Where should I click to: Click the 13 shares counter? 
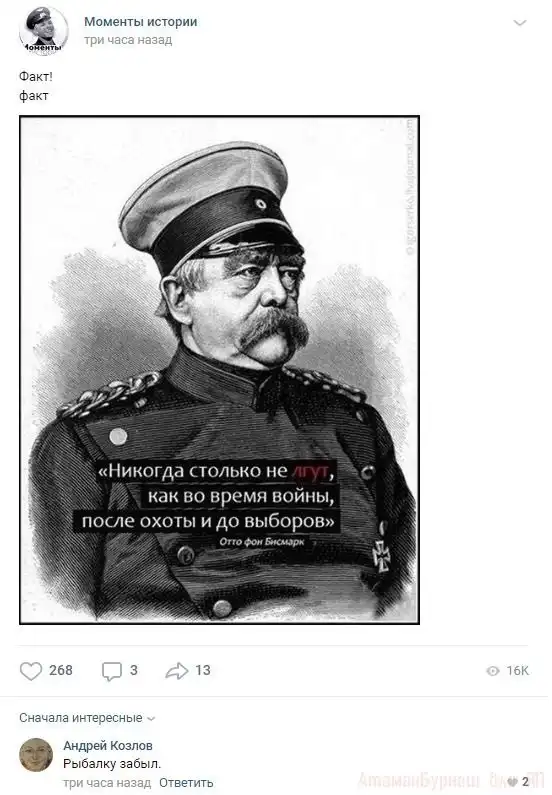pos(203,670)
